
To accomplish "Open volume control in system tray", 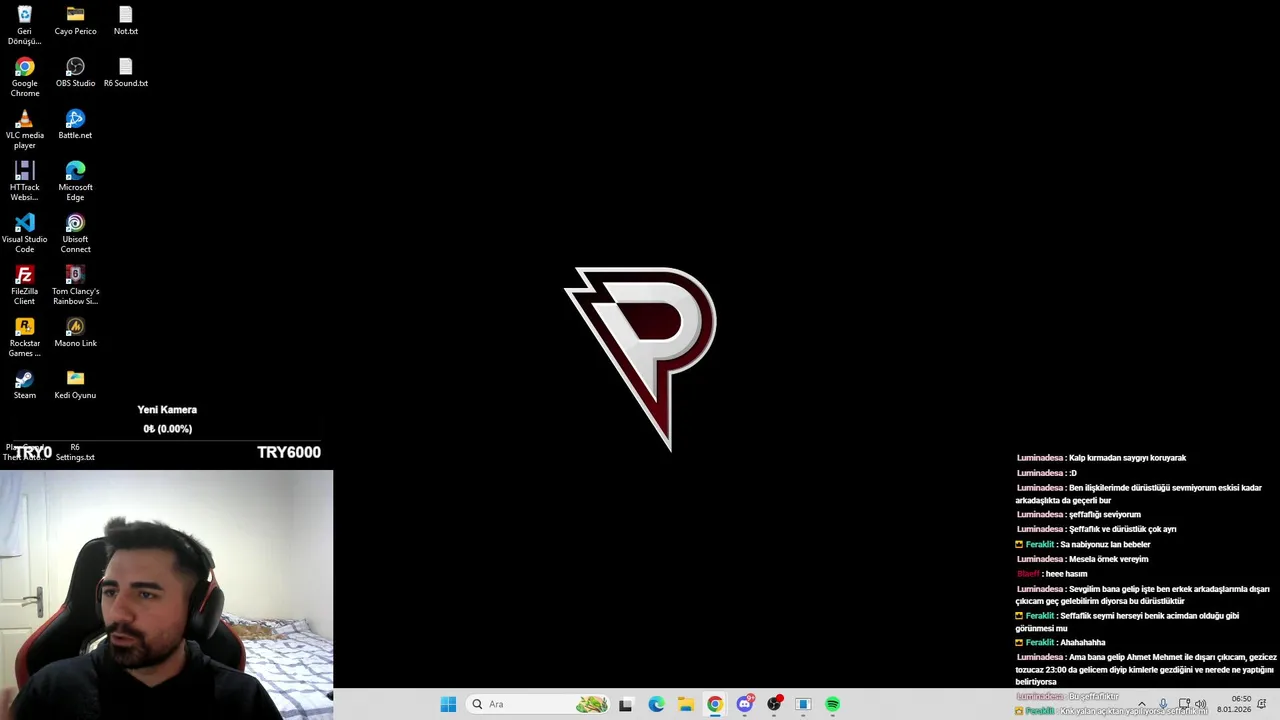I will click(x=1201, y=704).
